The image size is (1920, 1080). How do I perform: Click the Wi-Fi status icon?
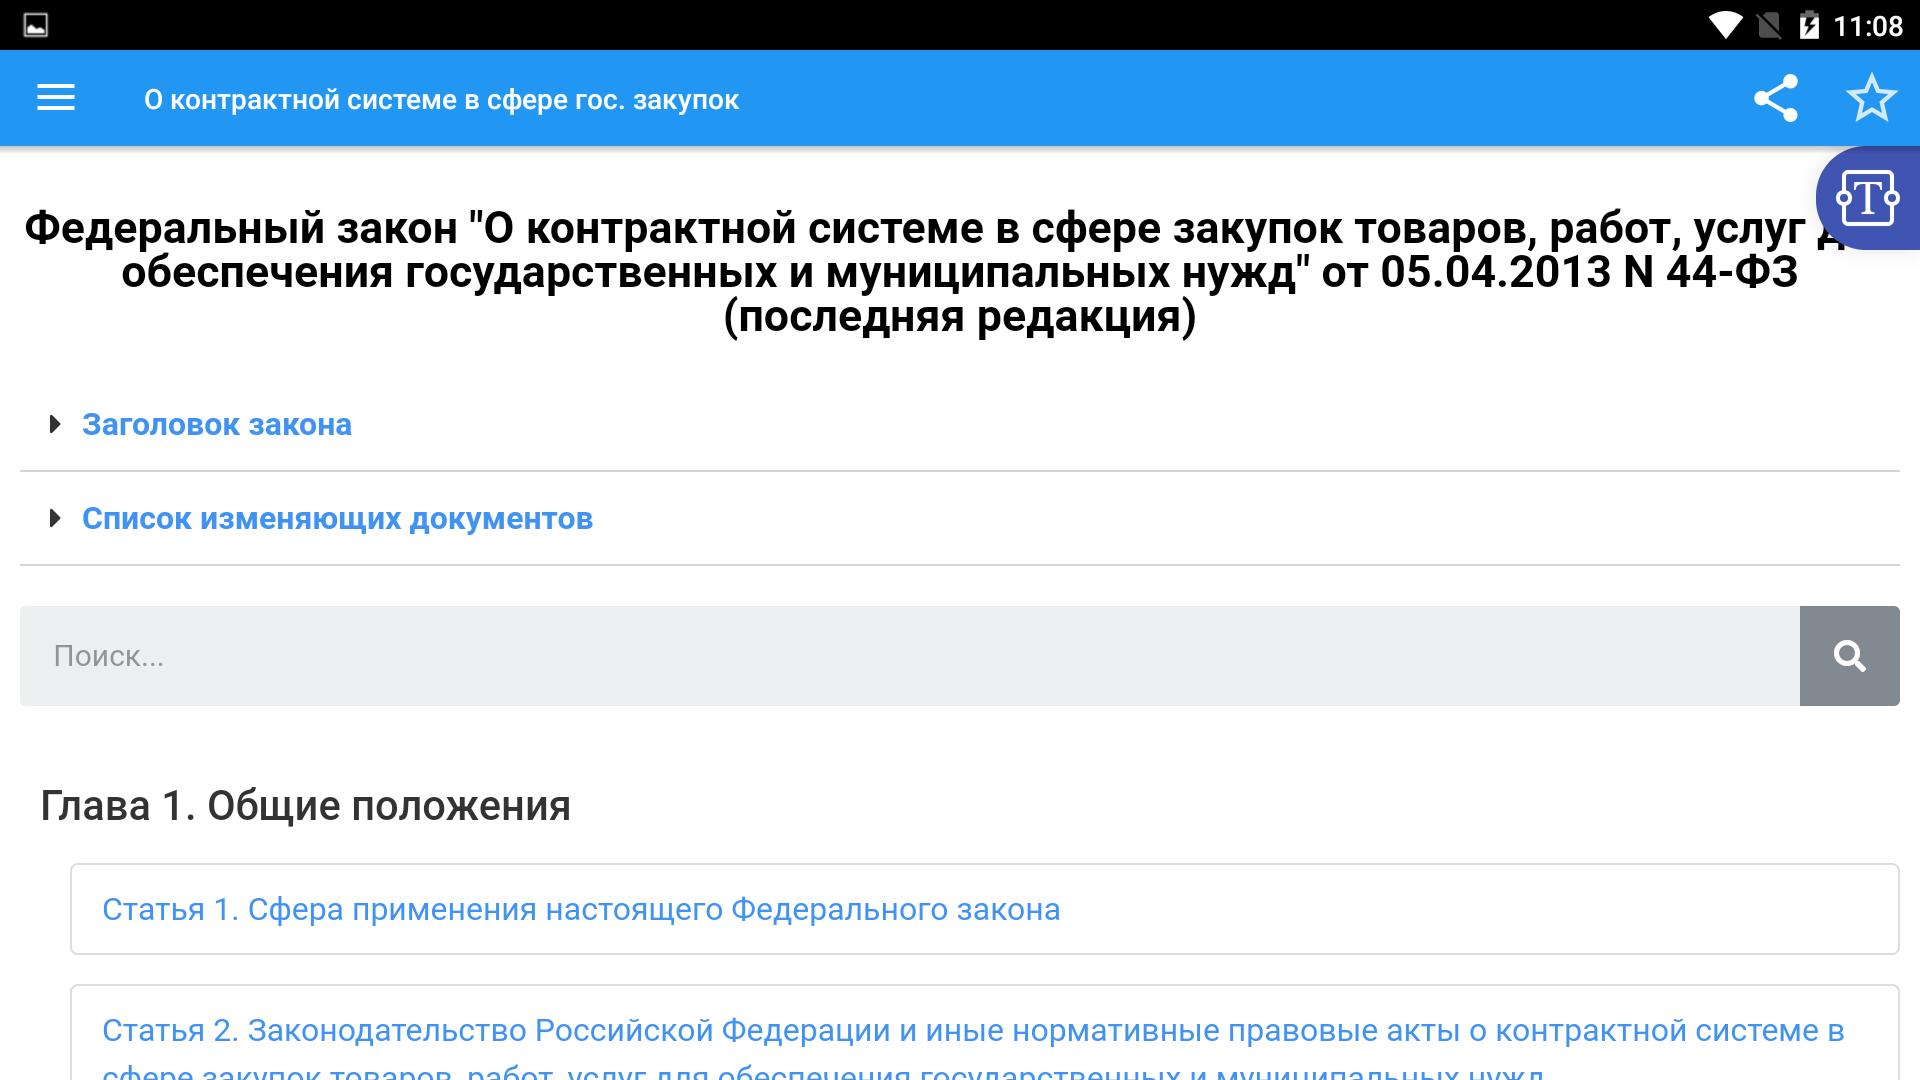tap(1725, 25)
